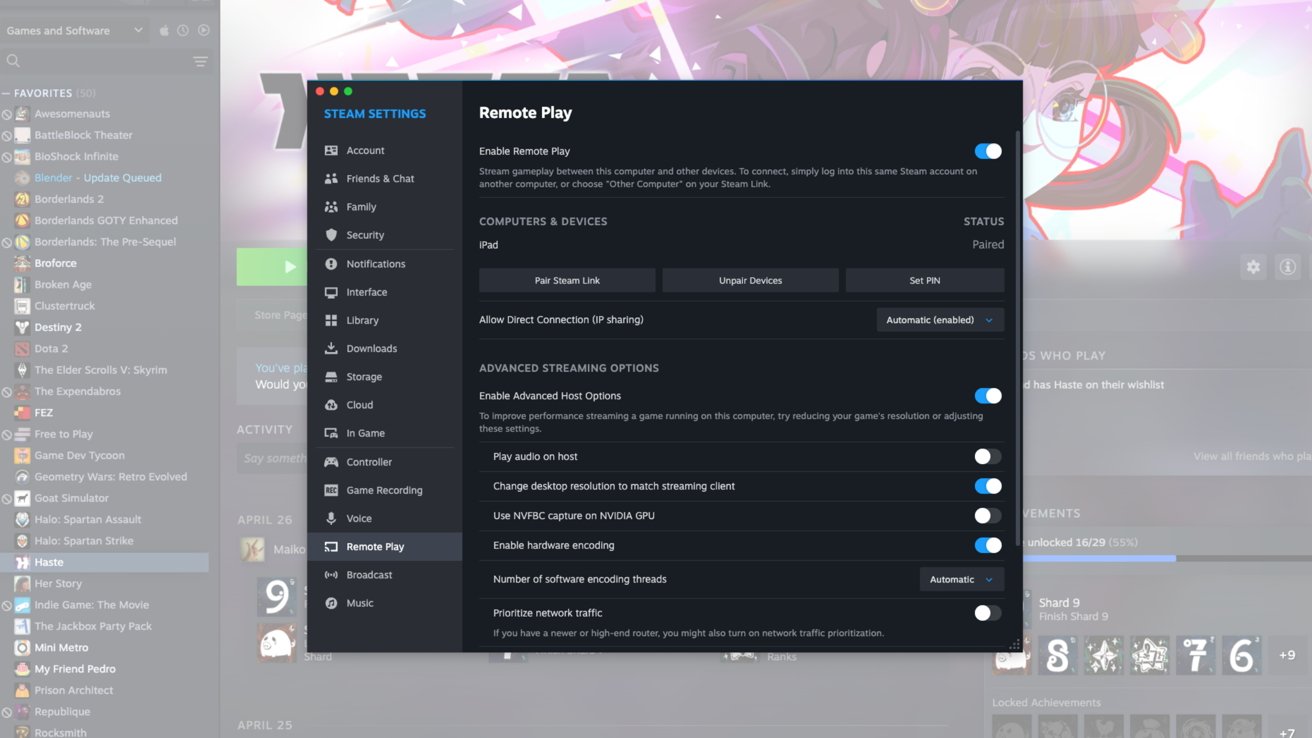This screenshot has height=738, width=1312.
Task: Toggle Enable Remote Play switch
Action: click(x=988, y=151)
